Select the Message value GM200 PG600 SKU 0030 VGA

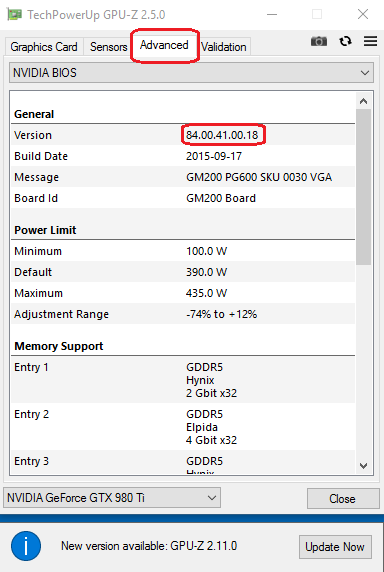(259, 177)
